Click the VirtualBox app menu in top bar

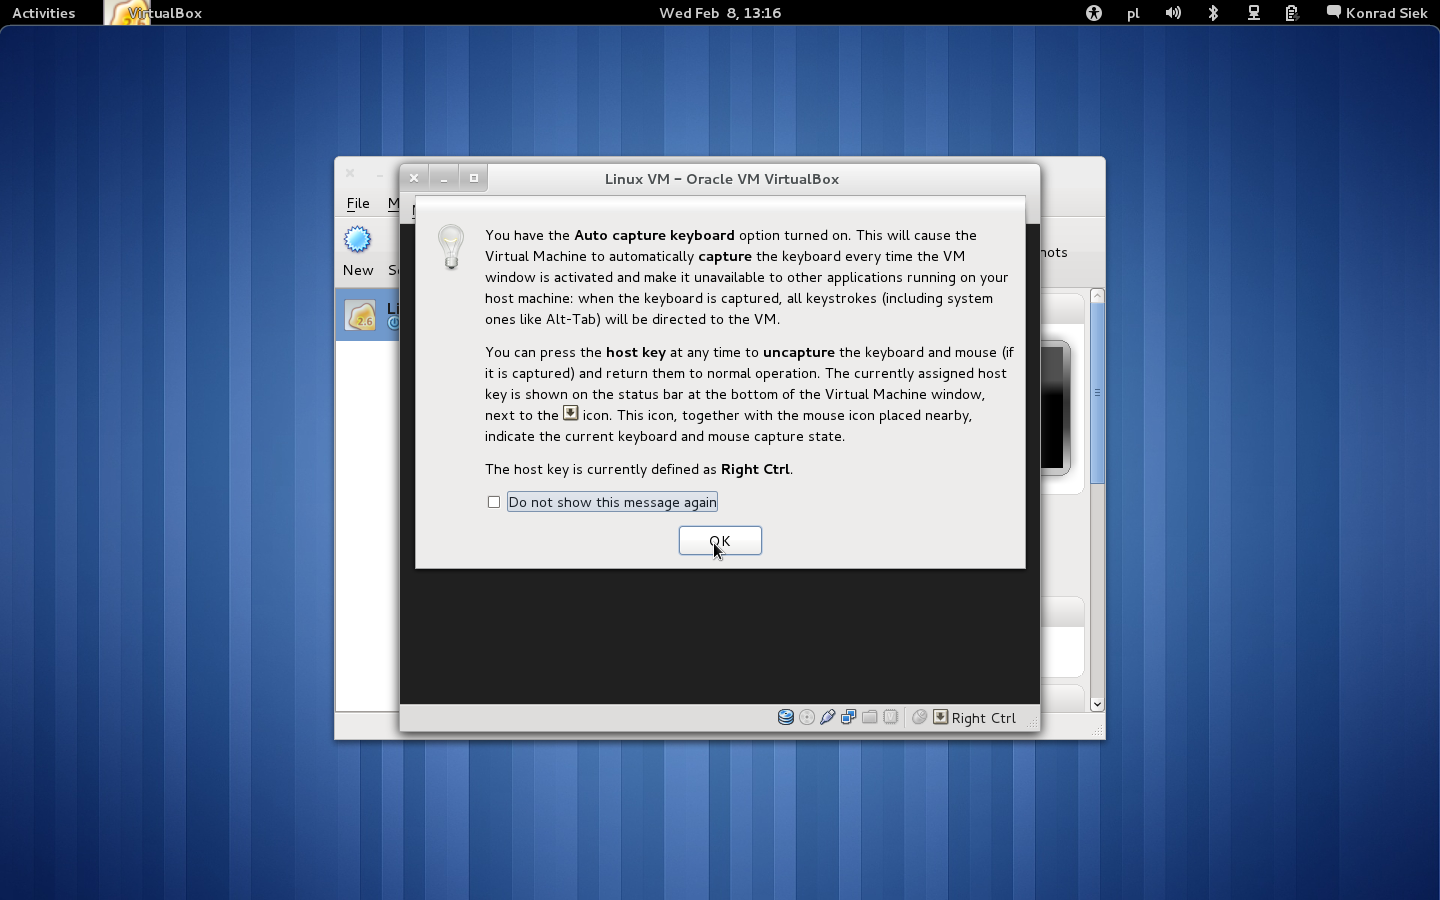pyautogui.click(x=155, y=13)
